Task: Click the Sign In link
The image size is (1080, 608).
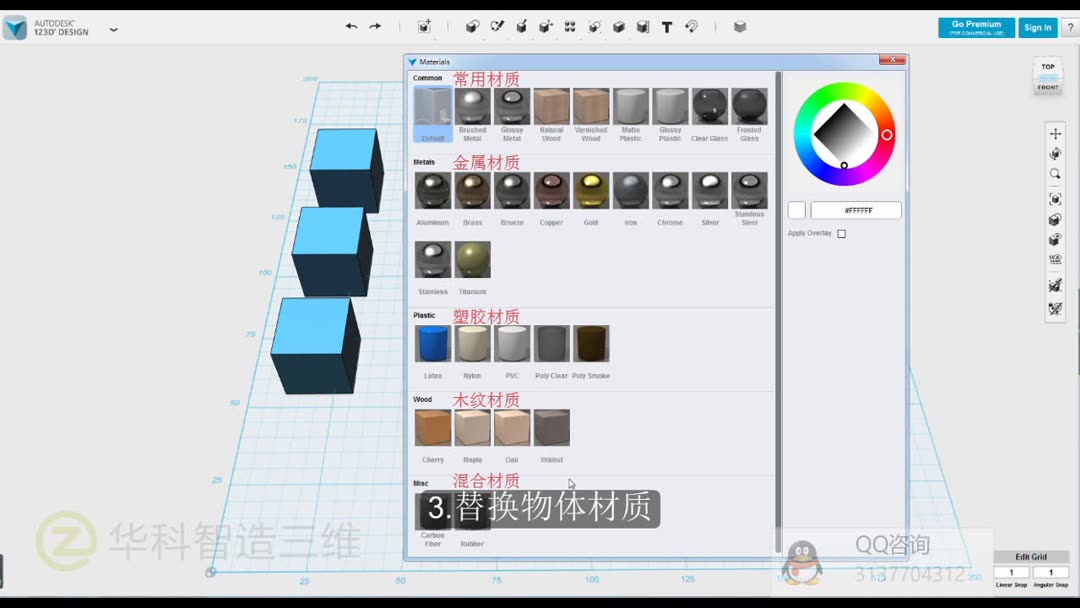Action: coord(1037,27)
